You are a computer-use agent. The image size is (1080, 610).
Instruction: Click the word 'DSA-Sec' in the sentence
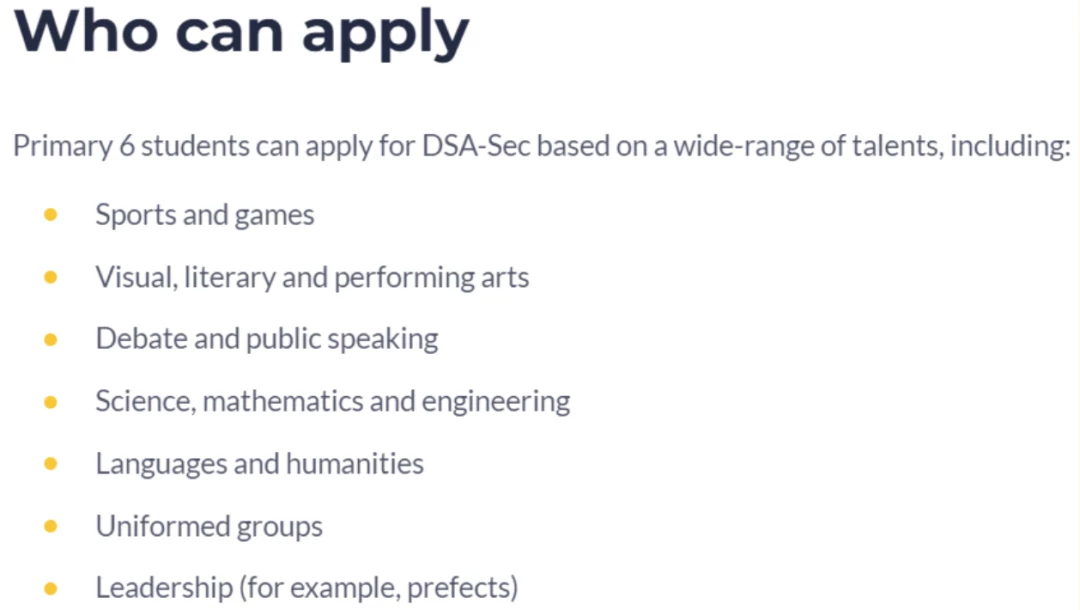point(476,146)
